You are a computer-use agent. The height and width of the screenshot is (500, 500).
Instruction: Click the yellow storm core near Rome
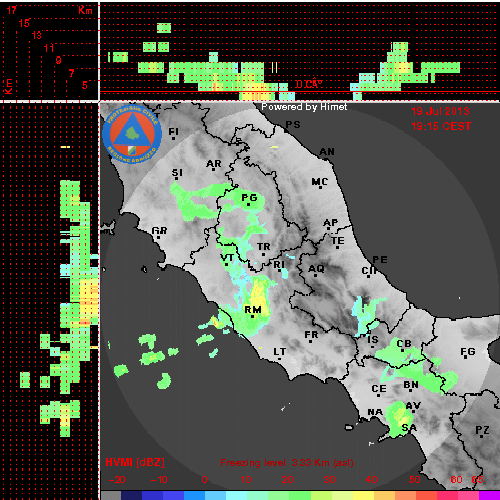click(x=258, y=293)
